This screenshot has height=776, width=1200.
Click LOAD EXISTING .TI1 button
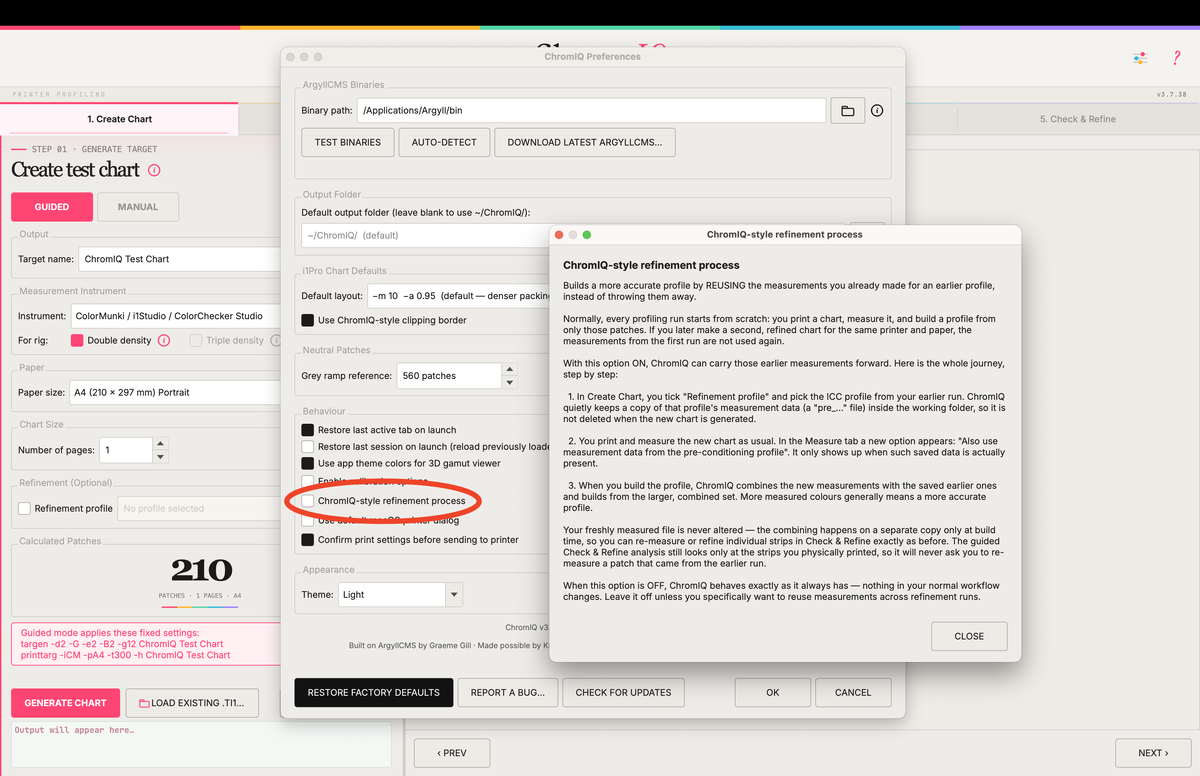coord(192,703)
